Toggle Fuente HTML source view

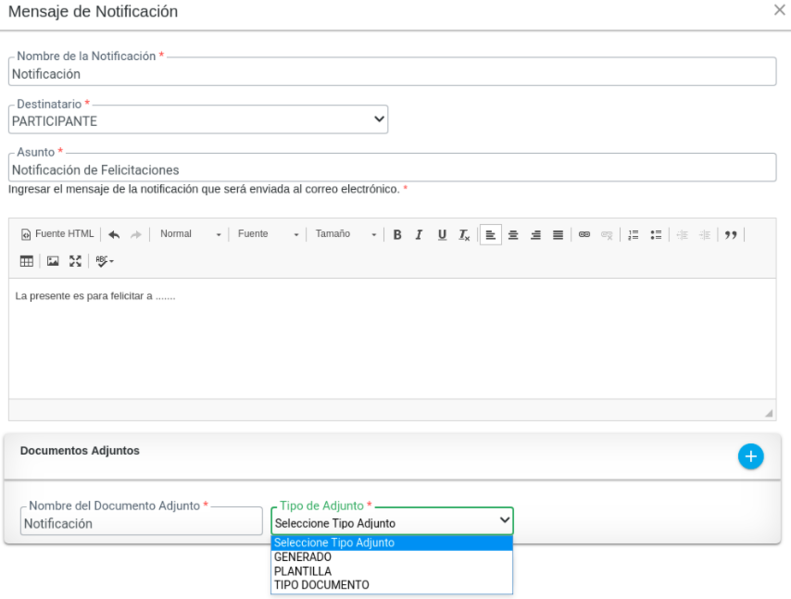pyautogui.click(x=57, y=234)
